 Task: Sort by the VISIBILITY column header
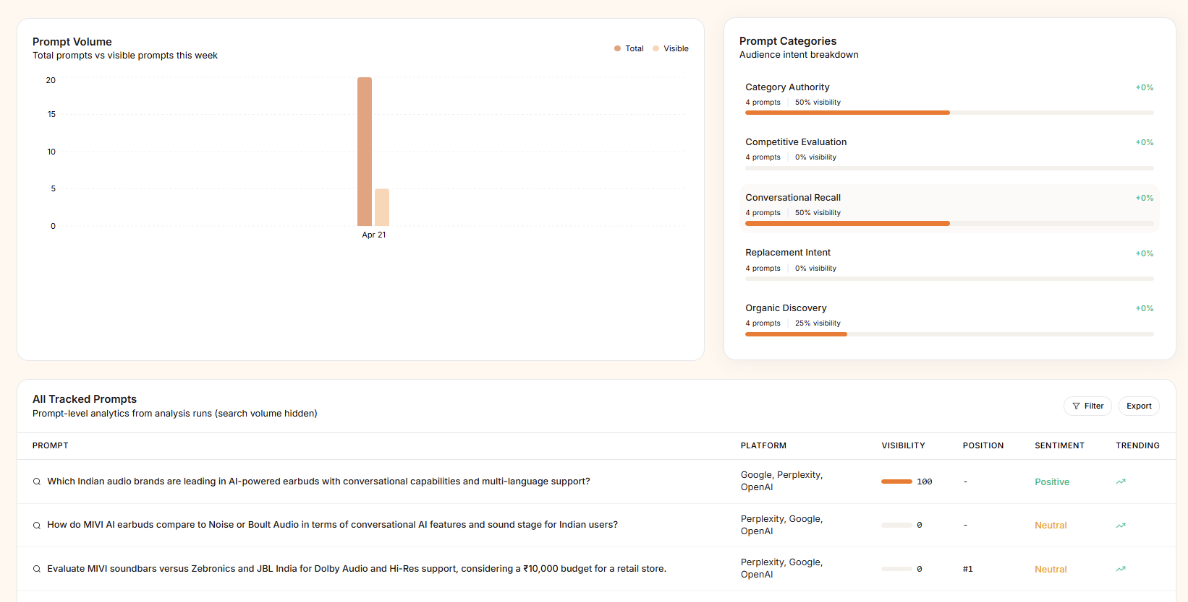pyautogui.click(x=903, y=445)
